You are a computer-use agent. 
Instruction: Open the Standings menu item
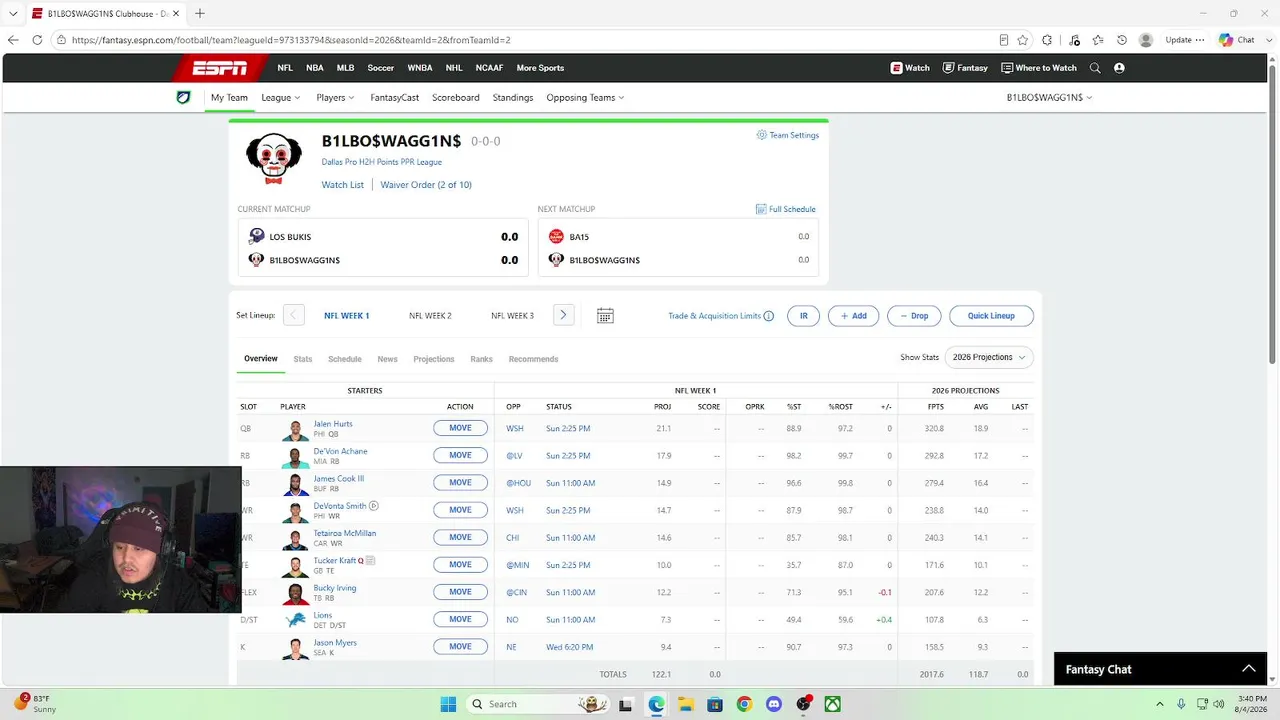click(513, 98)
